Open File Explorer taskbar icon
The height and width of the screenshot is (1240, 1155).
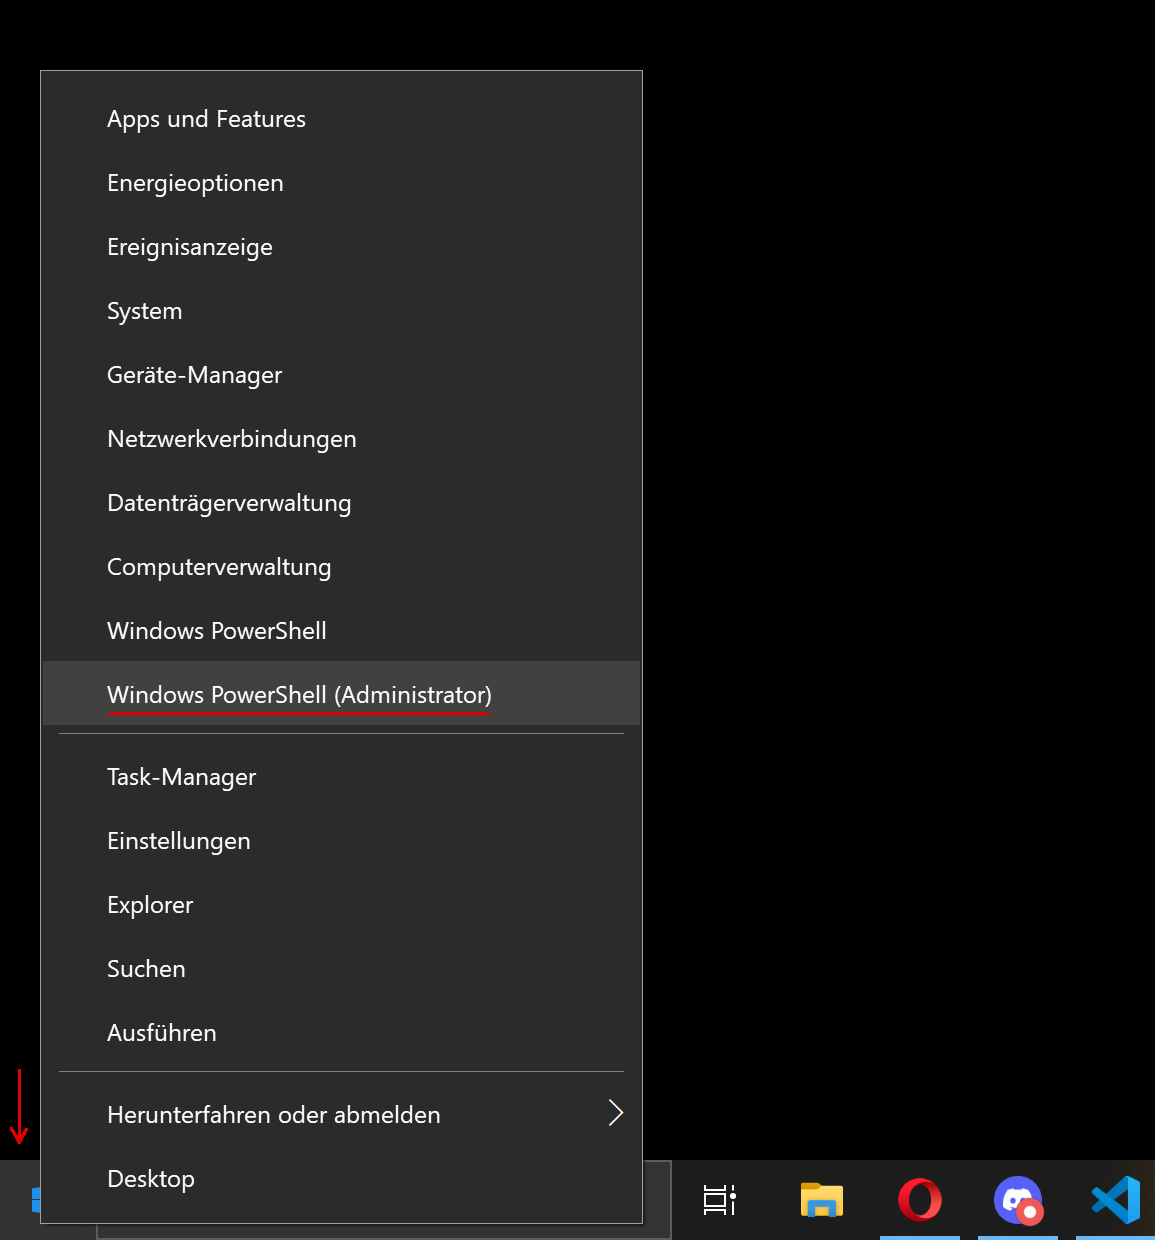pyautogui.click(x=821, y=1200)
